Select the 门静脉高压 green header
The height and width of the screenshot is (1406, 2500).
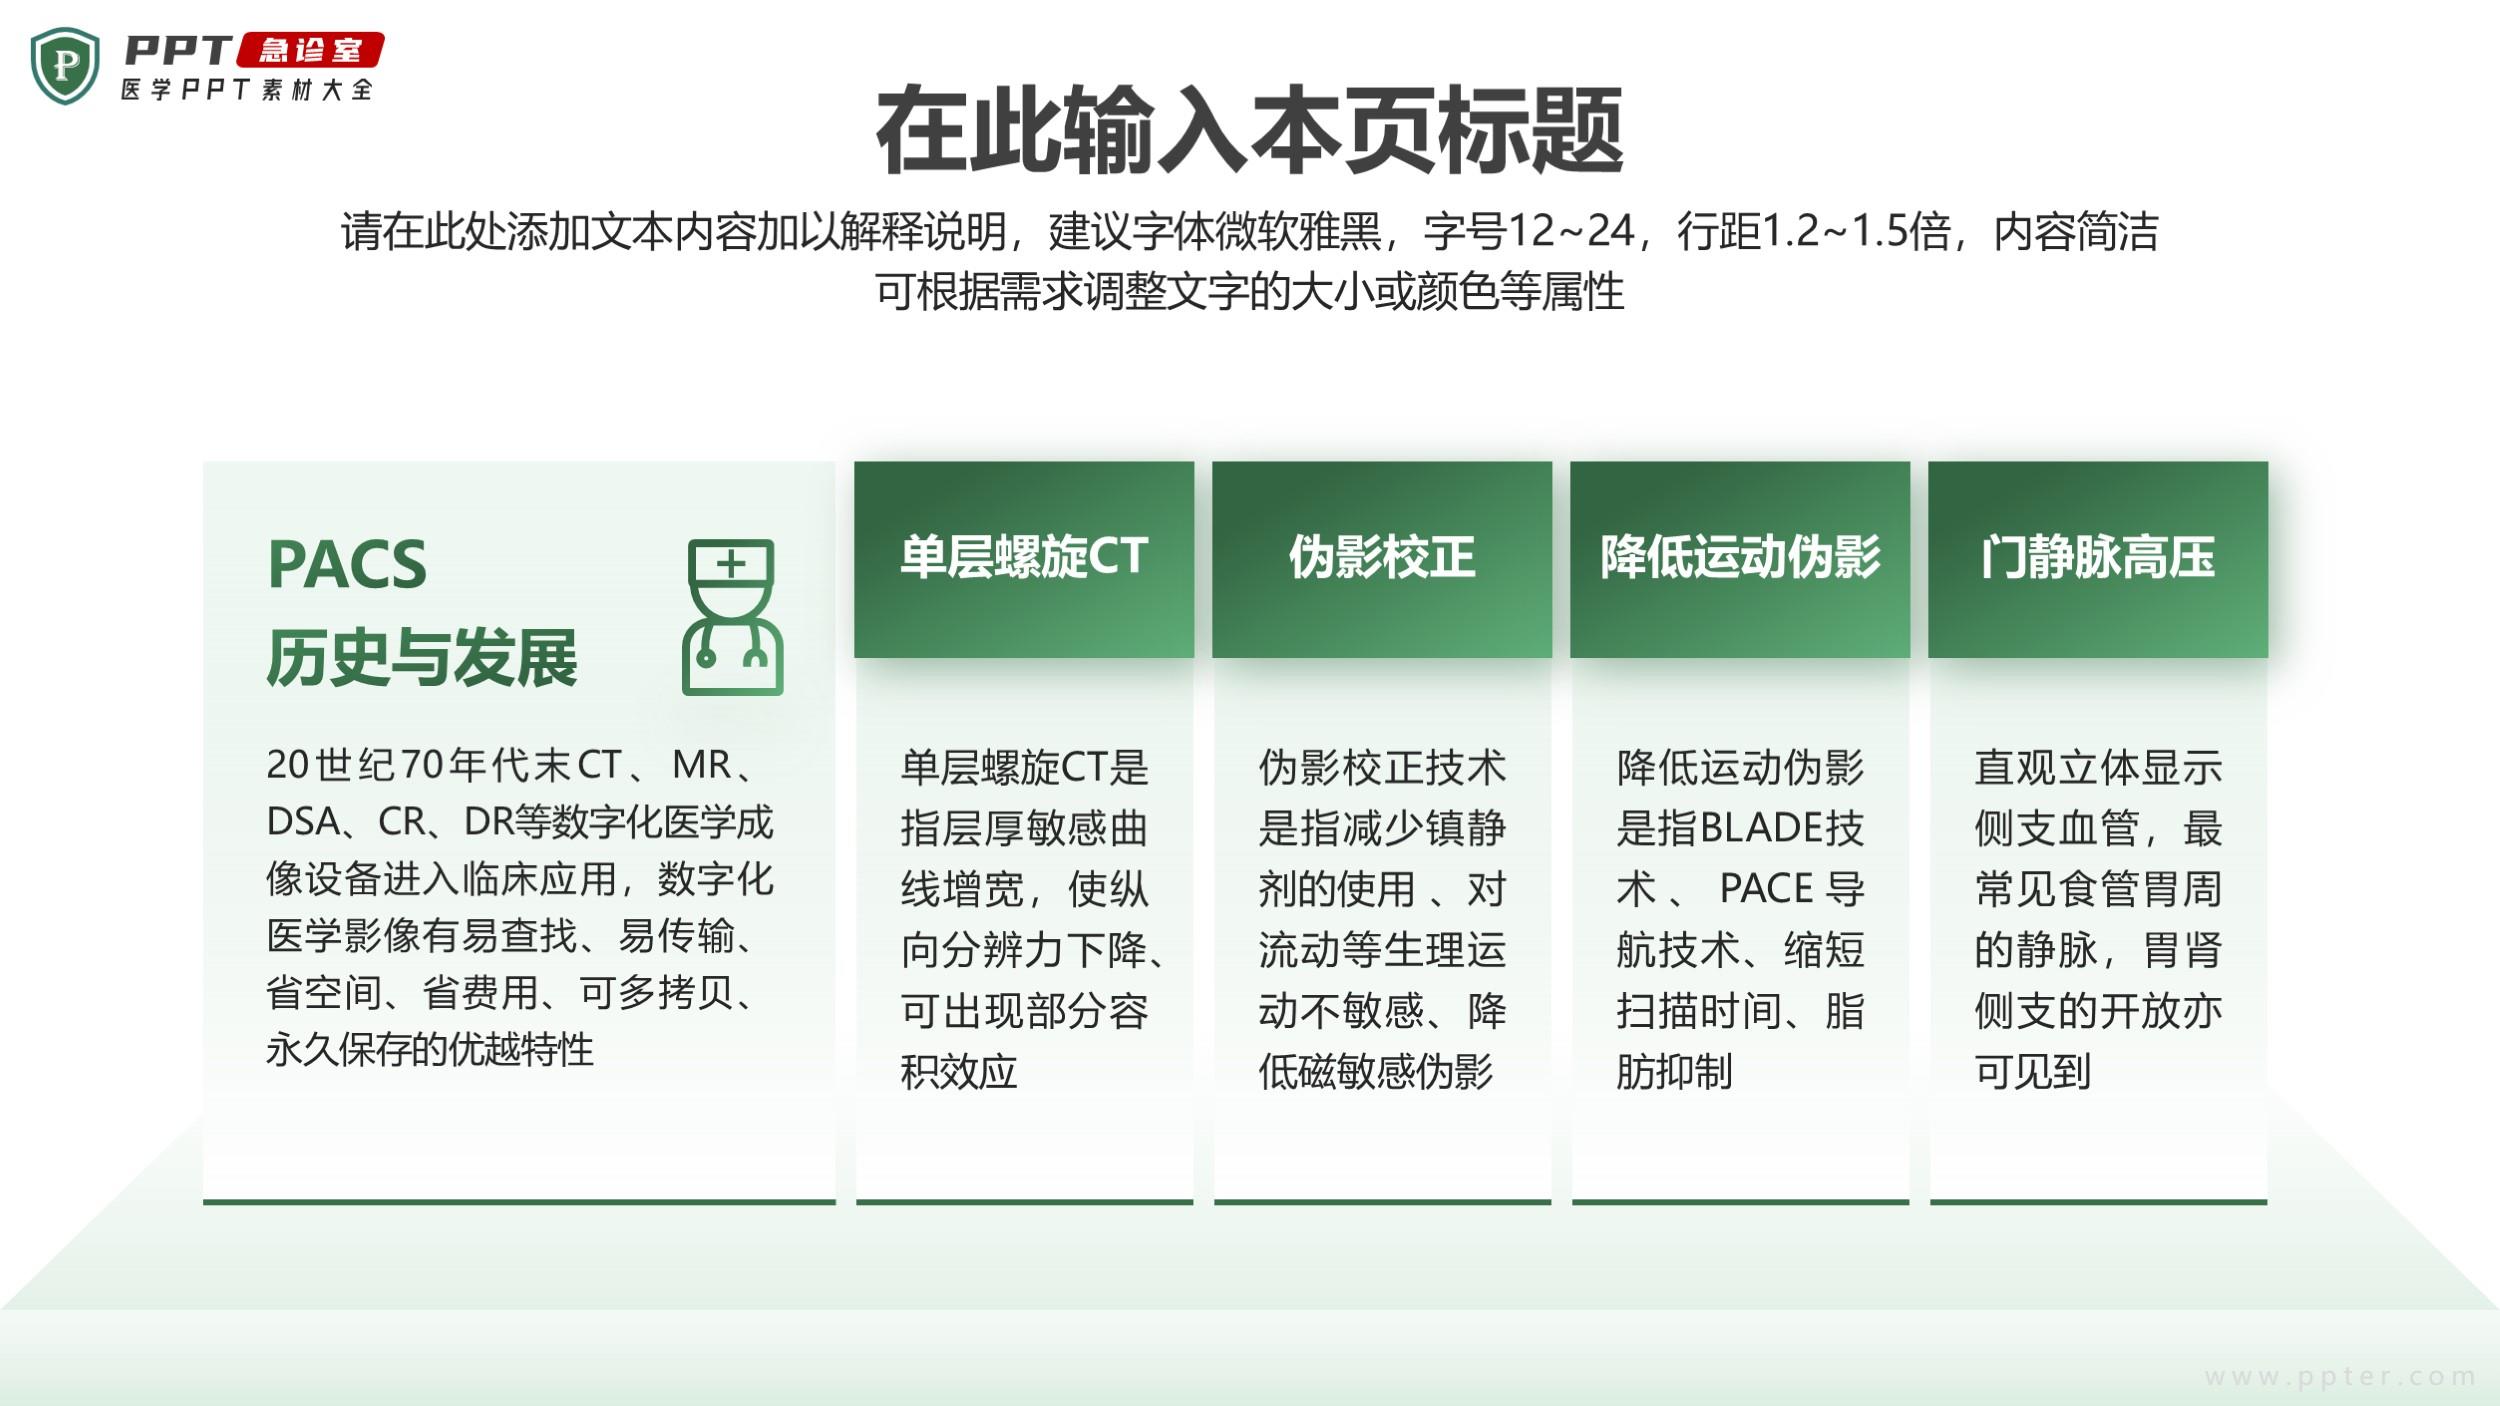pos(2098,558)
